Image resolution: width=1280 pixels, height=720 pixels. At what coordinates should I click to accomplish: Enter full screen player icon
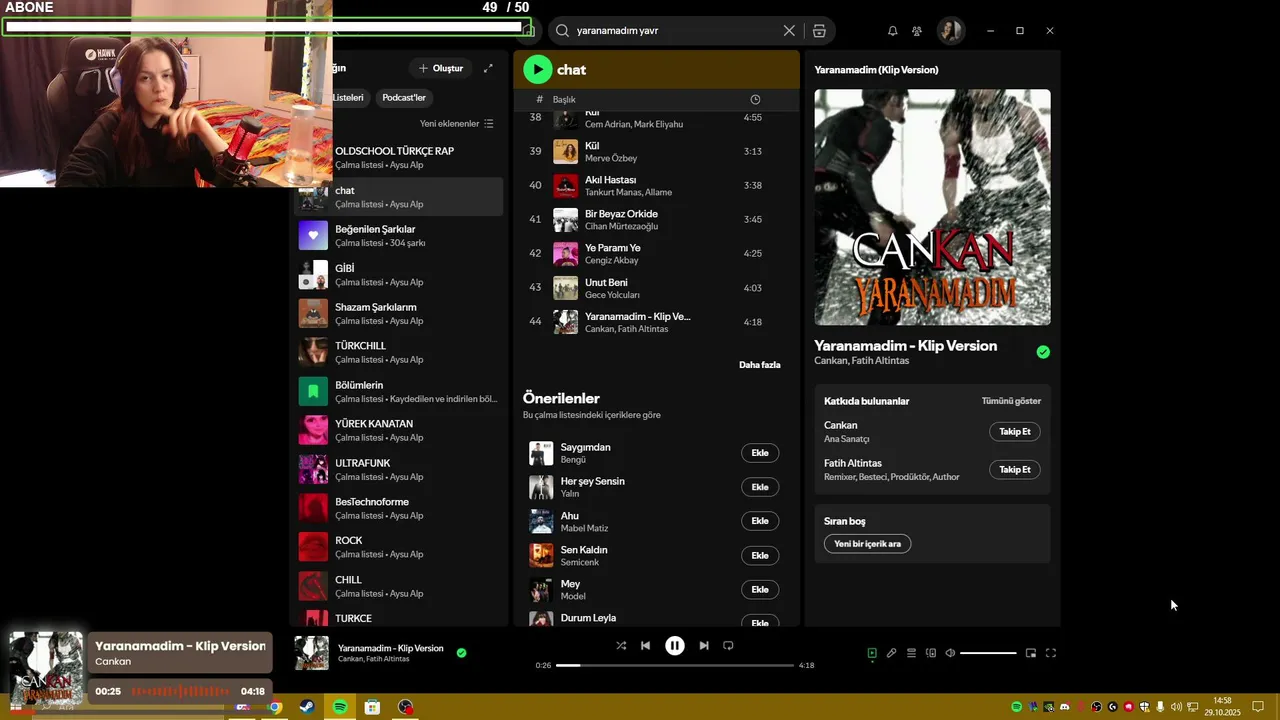point(1051,653)
